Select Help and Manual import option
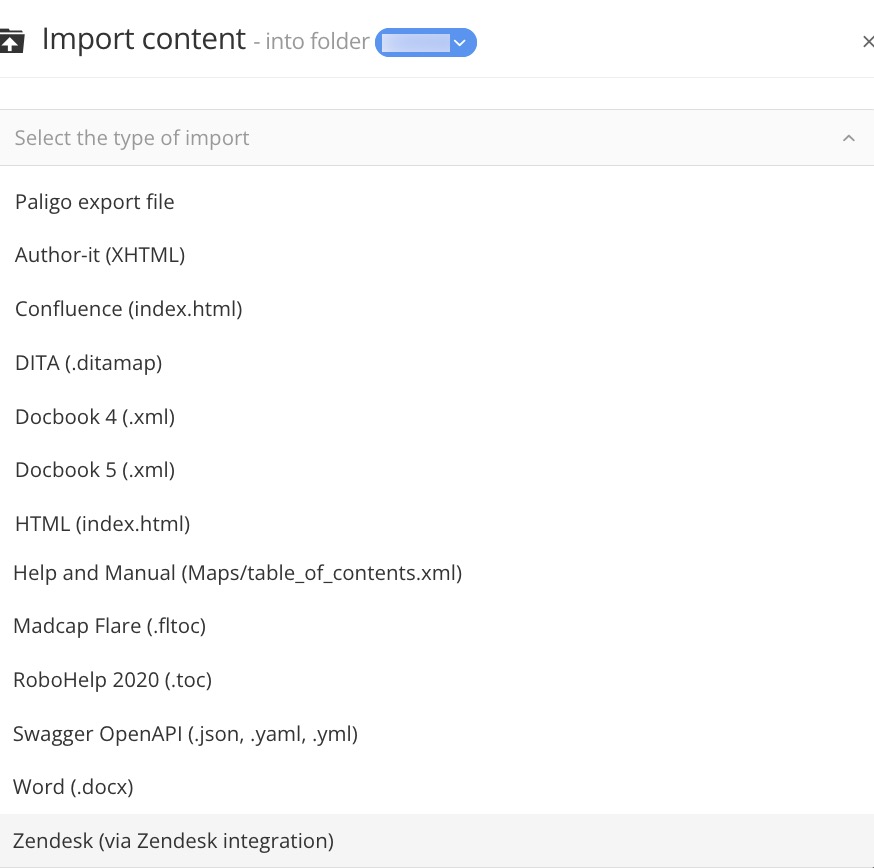874x868 pixels. [x=237, y=572]
